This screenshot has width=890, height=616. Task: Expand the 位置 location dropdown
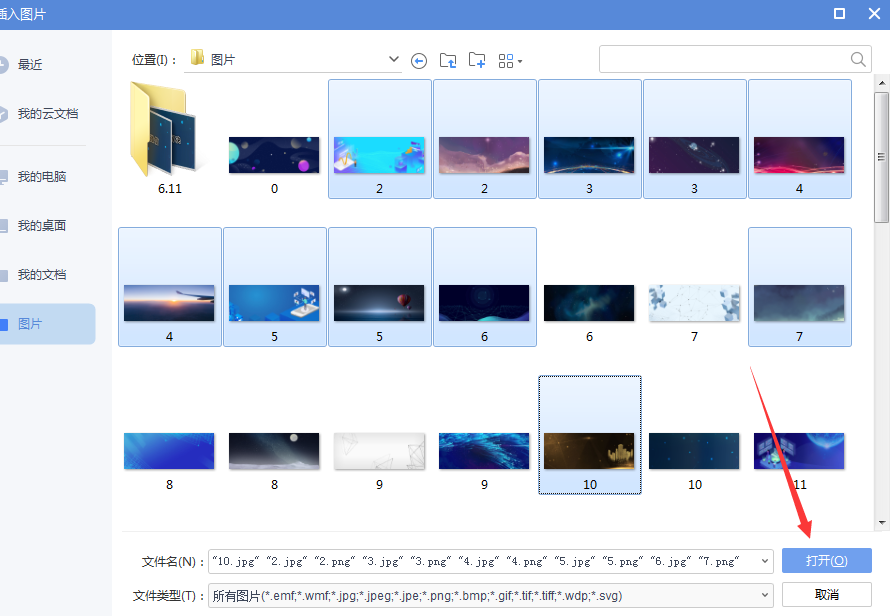click(393, 59)
